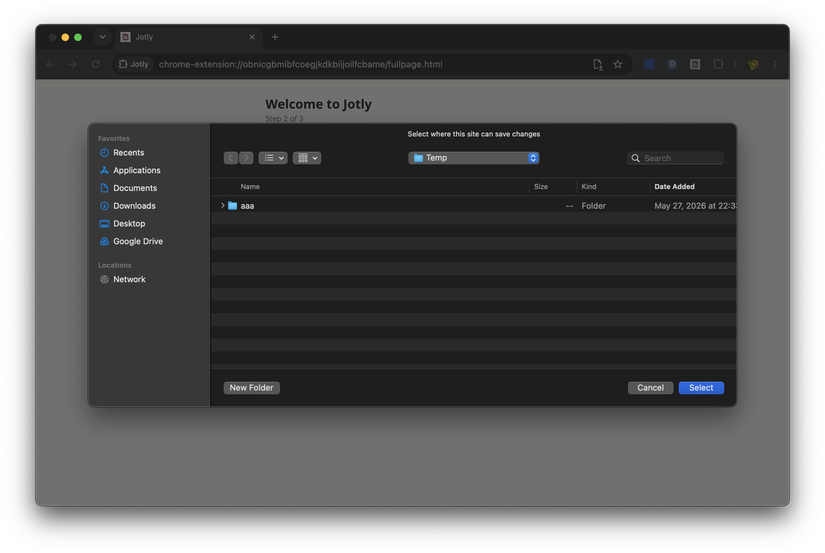Select the aaa folder row
The height and width of the screenshot is (553, 825).
[x=474, y=206]
